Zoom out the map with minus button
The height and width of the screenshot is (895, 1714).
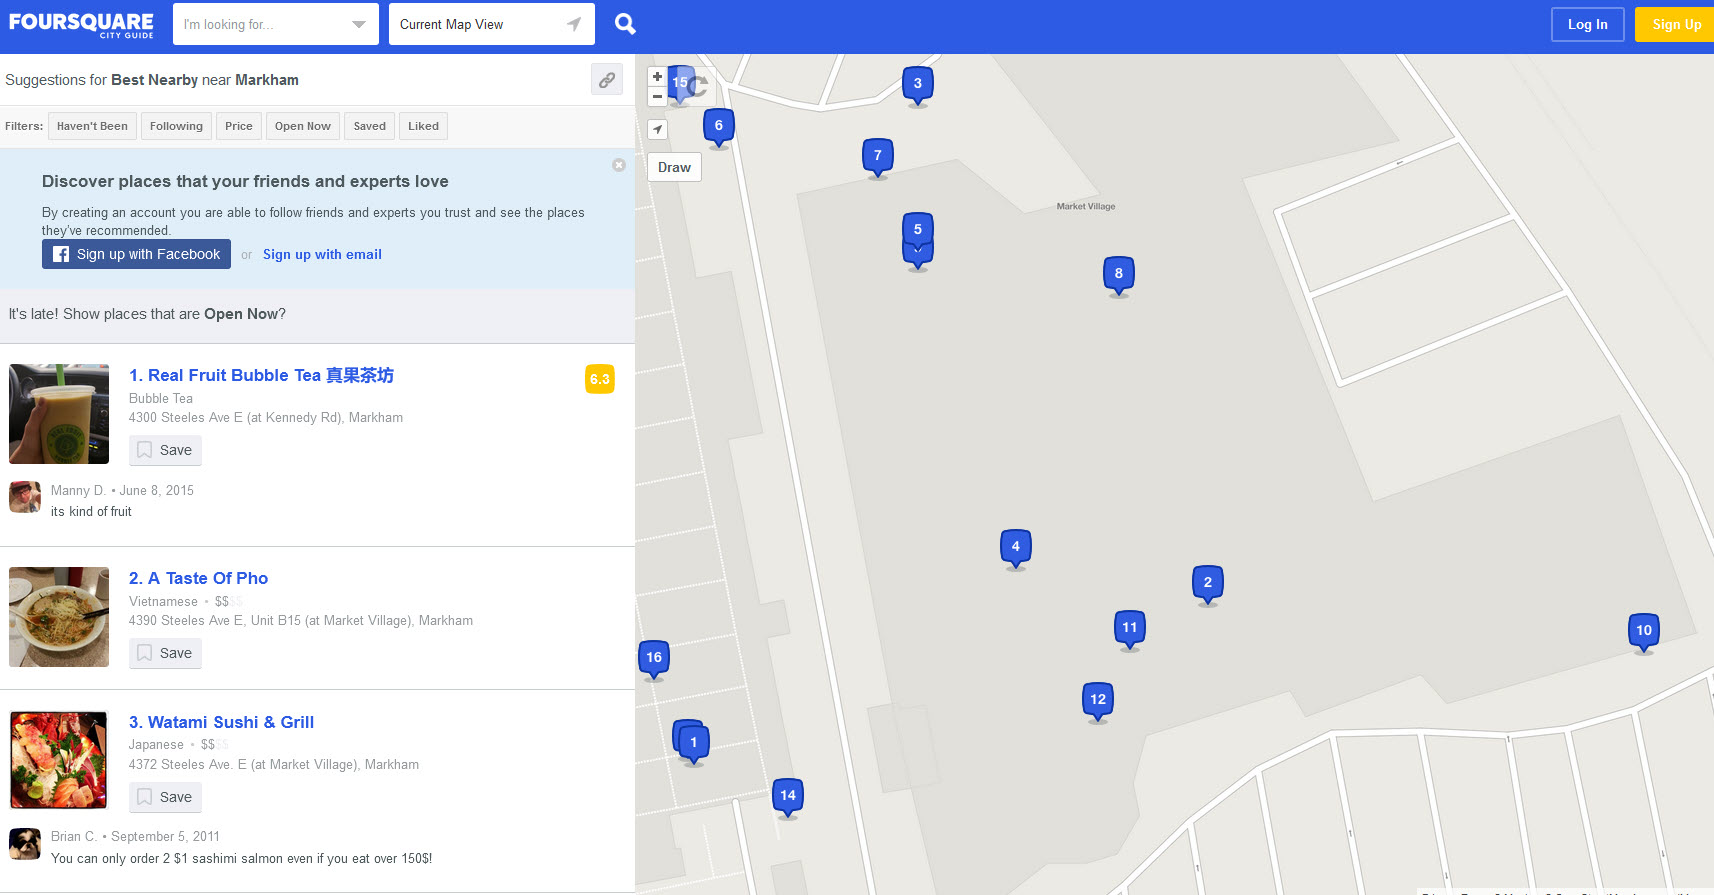[x=657, y=97]
